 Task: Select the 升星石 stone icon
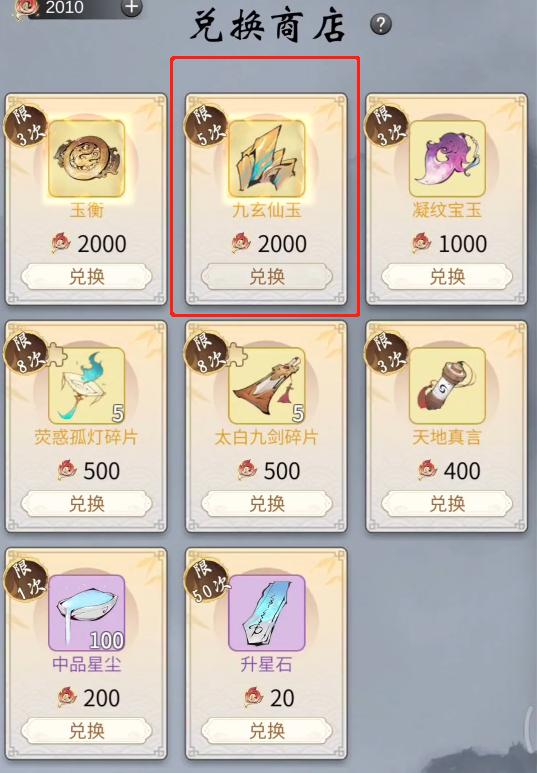(x=267, y=612)
